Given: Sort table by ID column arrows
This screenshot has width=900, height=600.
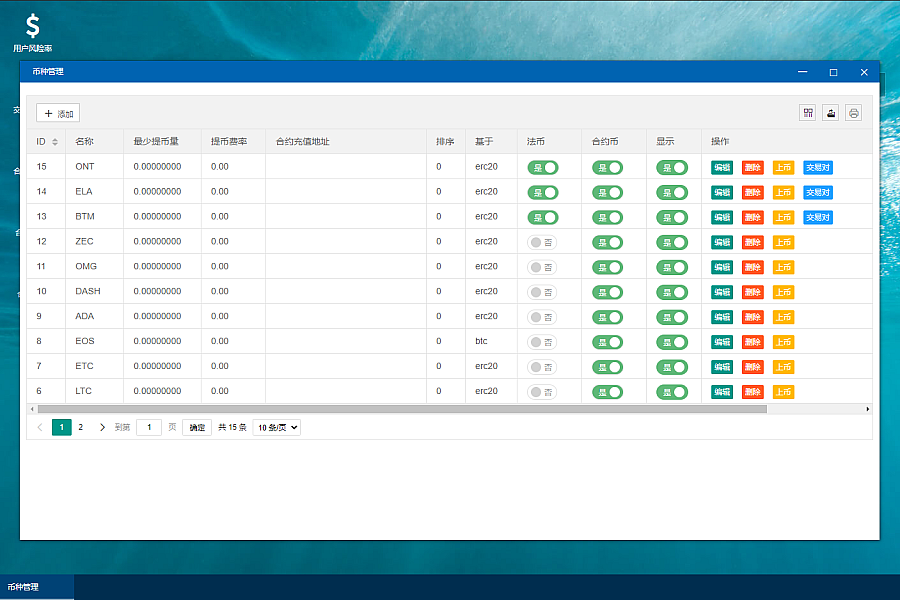Looking at the screenshot, I should click(x=55, y=142).
